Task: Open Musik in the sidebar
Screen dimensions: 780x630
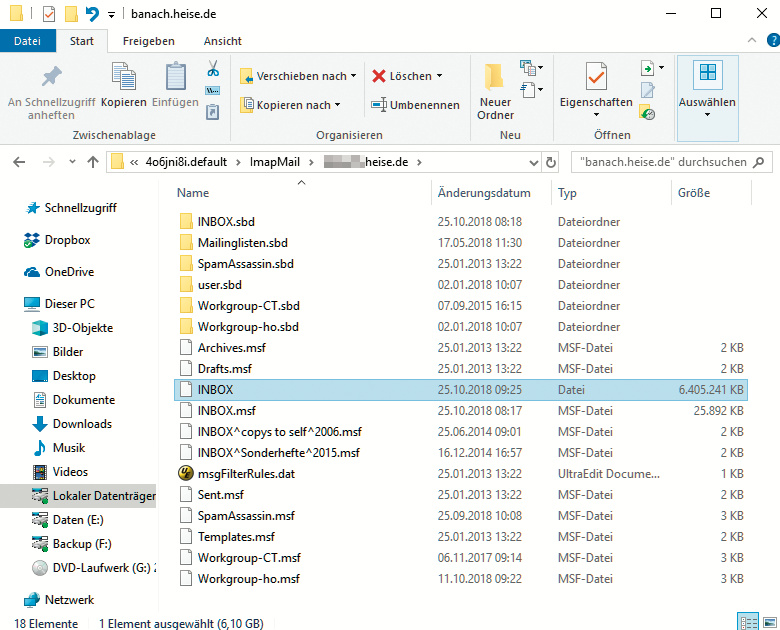Action: (58, 448)
